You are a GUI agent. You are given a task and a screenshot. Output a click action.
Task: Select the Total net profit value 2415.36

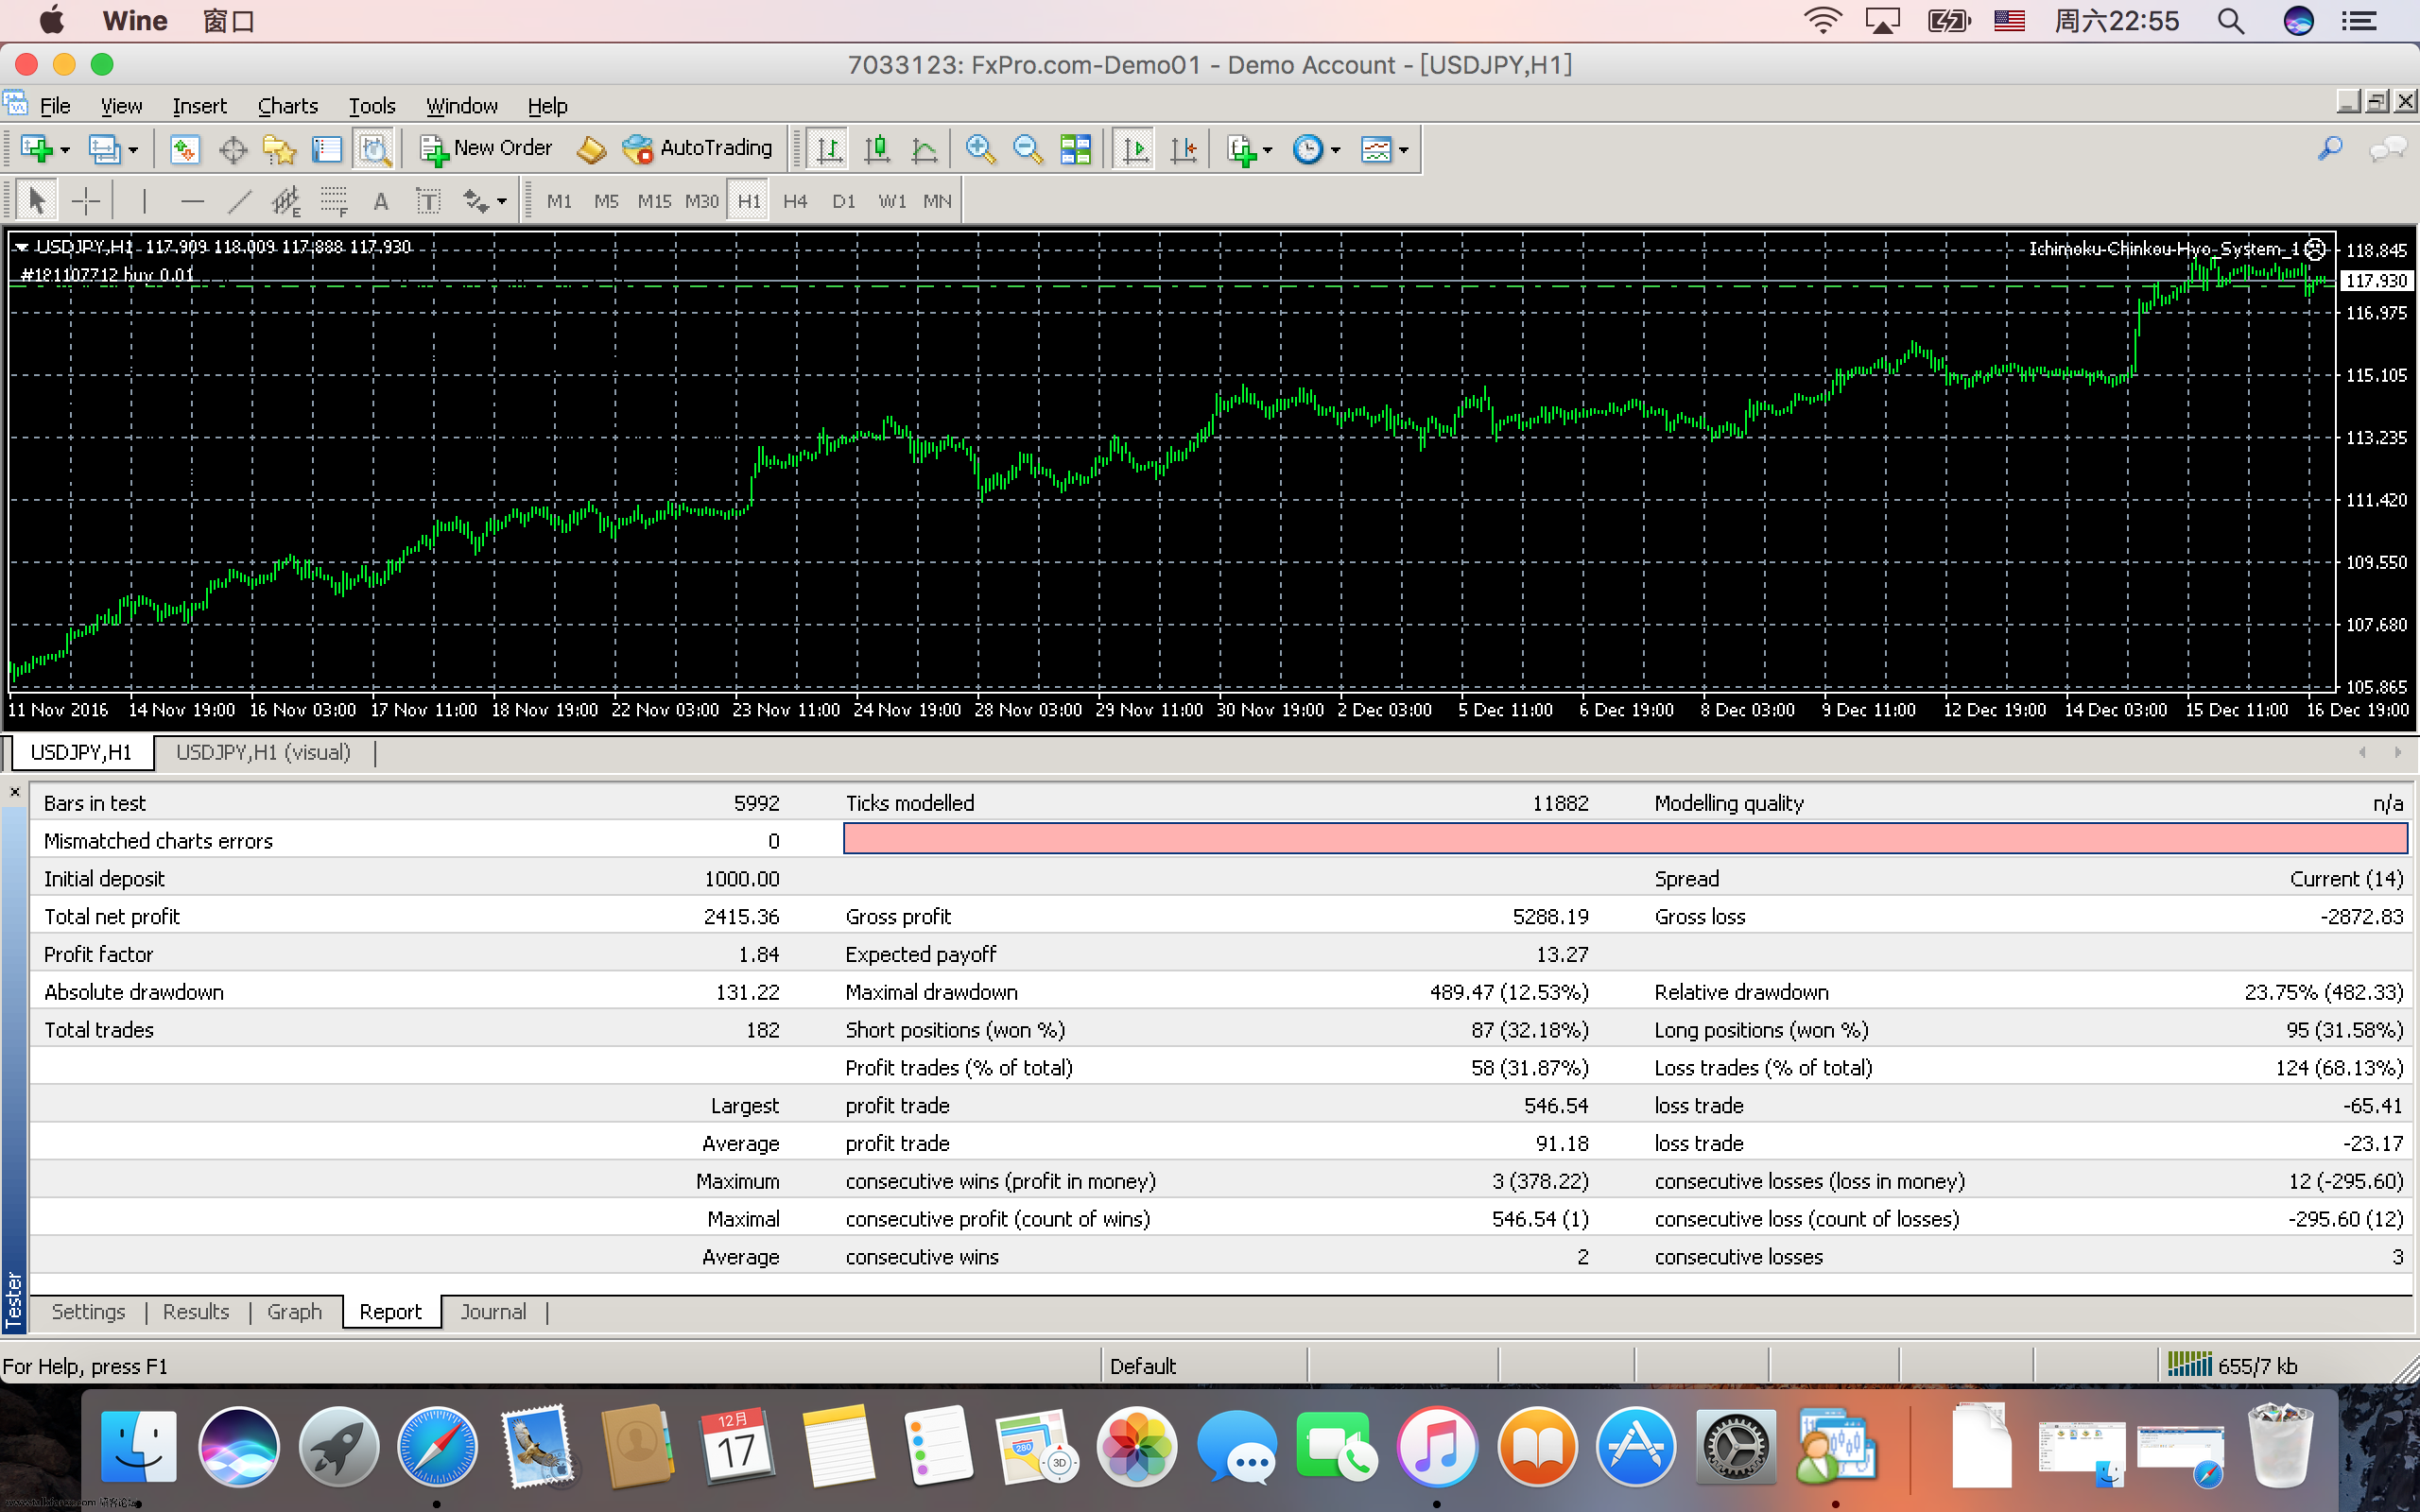tap(741, 916)
